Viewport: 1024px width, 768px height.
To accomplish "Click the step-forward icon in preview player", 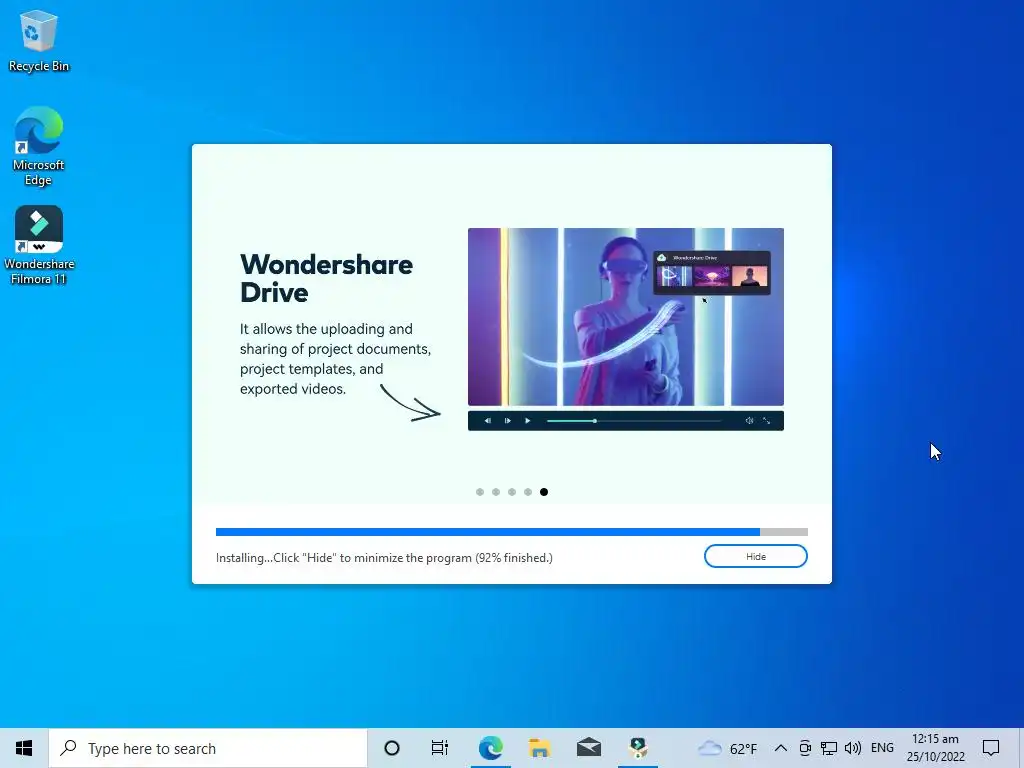I will coord(507,421).
